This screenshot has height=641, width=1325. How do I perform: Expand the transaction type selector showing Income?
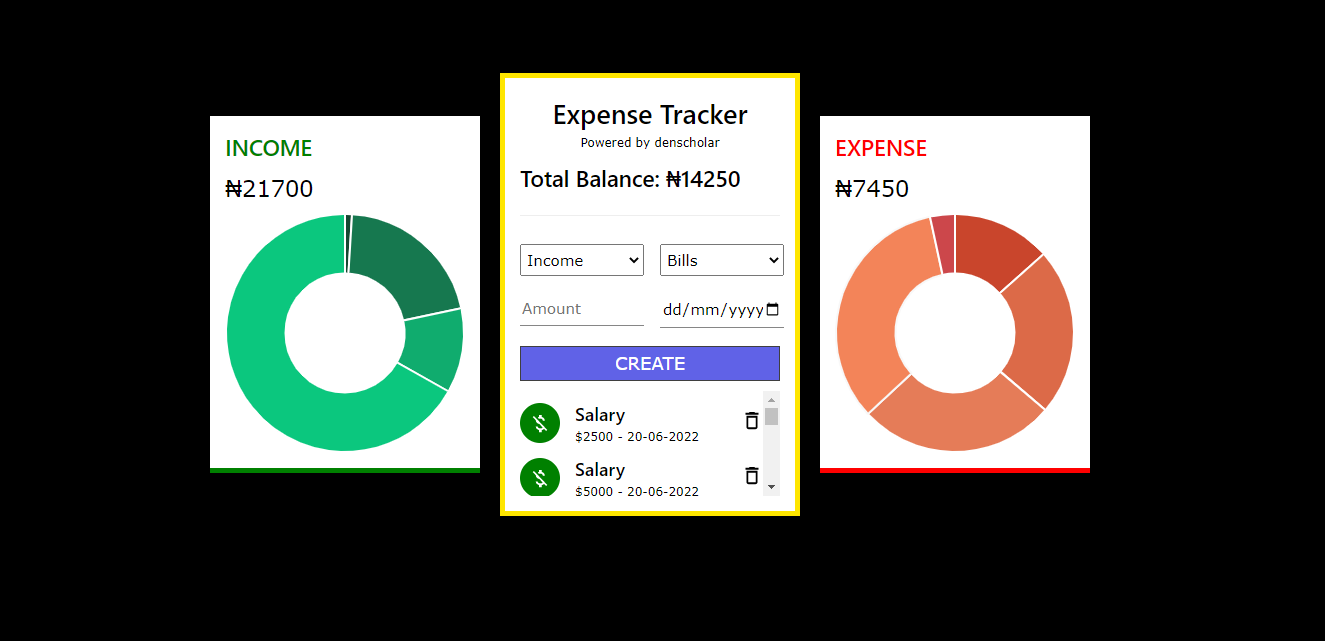(x=581, y=259)
